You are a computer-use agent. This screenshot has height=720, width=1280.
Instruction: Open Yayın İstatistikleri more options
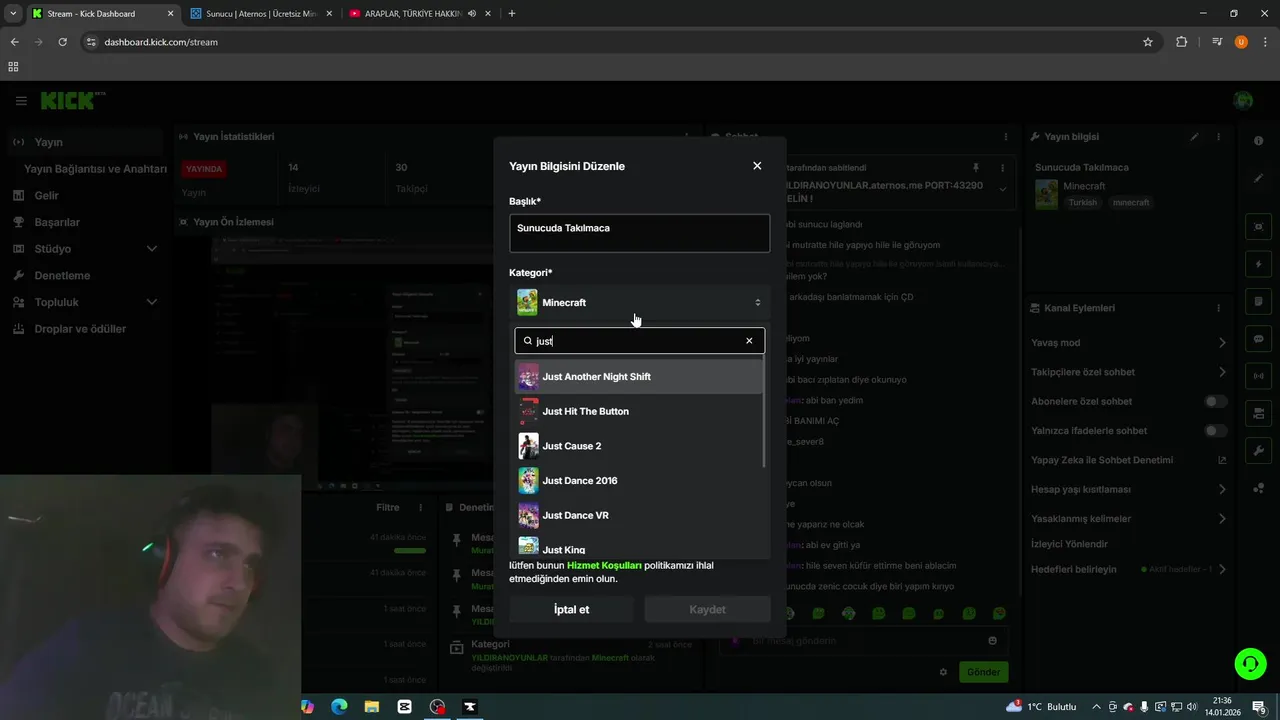(686, 137)
